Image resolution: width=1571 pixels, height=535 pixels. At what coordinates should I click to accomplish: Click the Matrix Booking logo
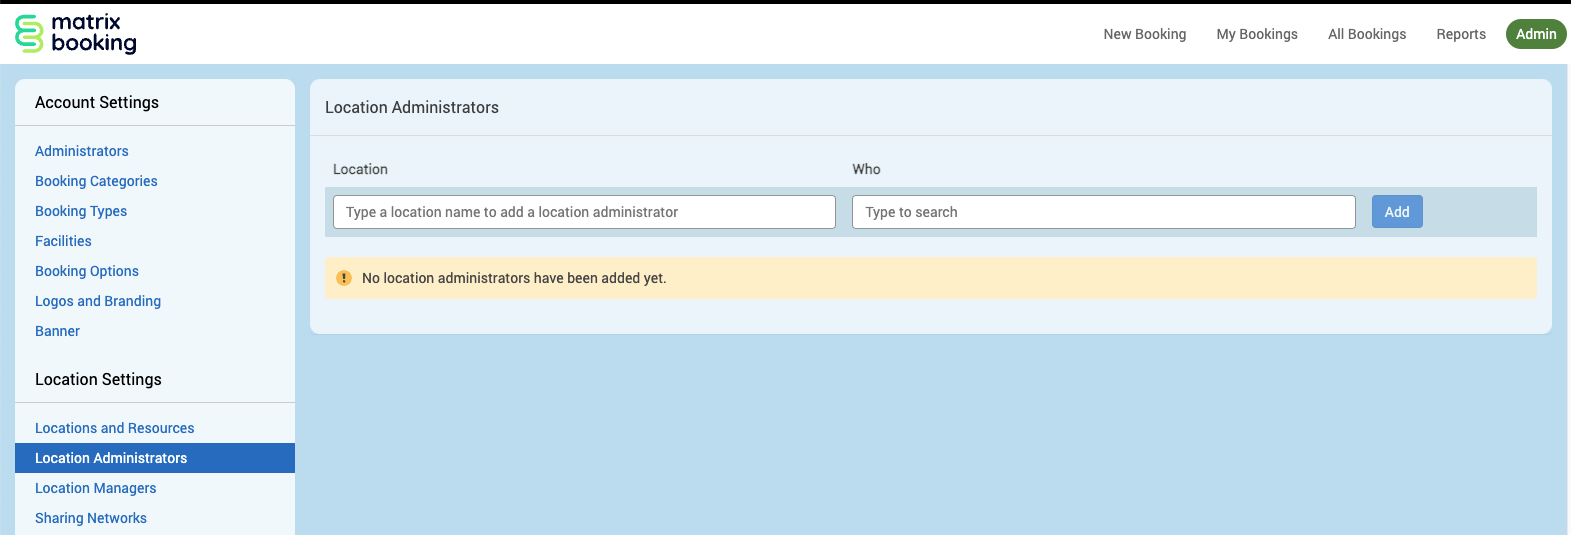coord(76,33)
